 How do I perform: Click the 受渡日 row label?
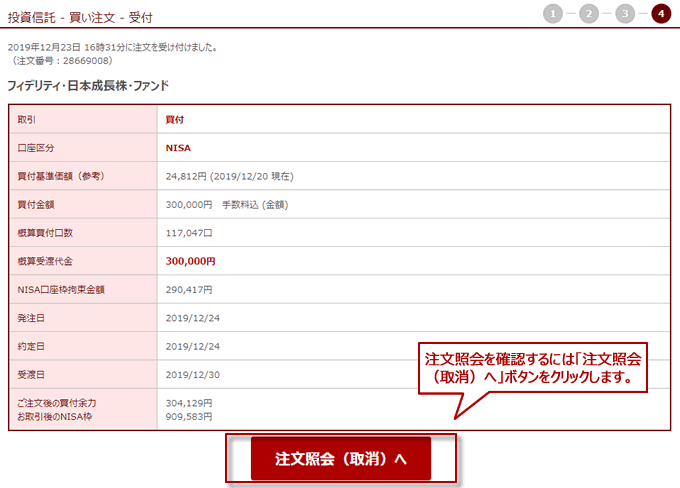pyautogui.click(x=31, y=375)
